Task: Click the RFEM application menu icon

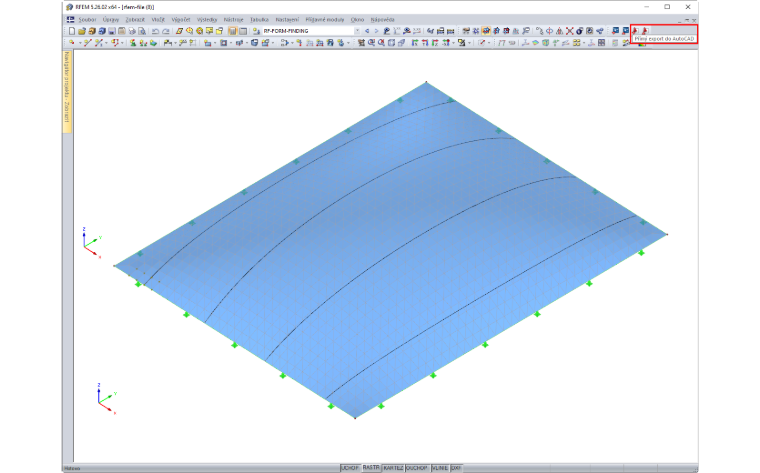Action: pos(70,19)
